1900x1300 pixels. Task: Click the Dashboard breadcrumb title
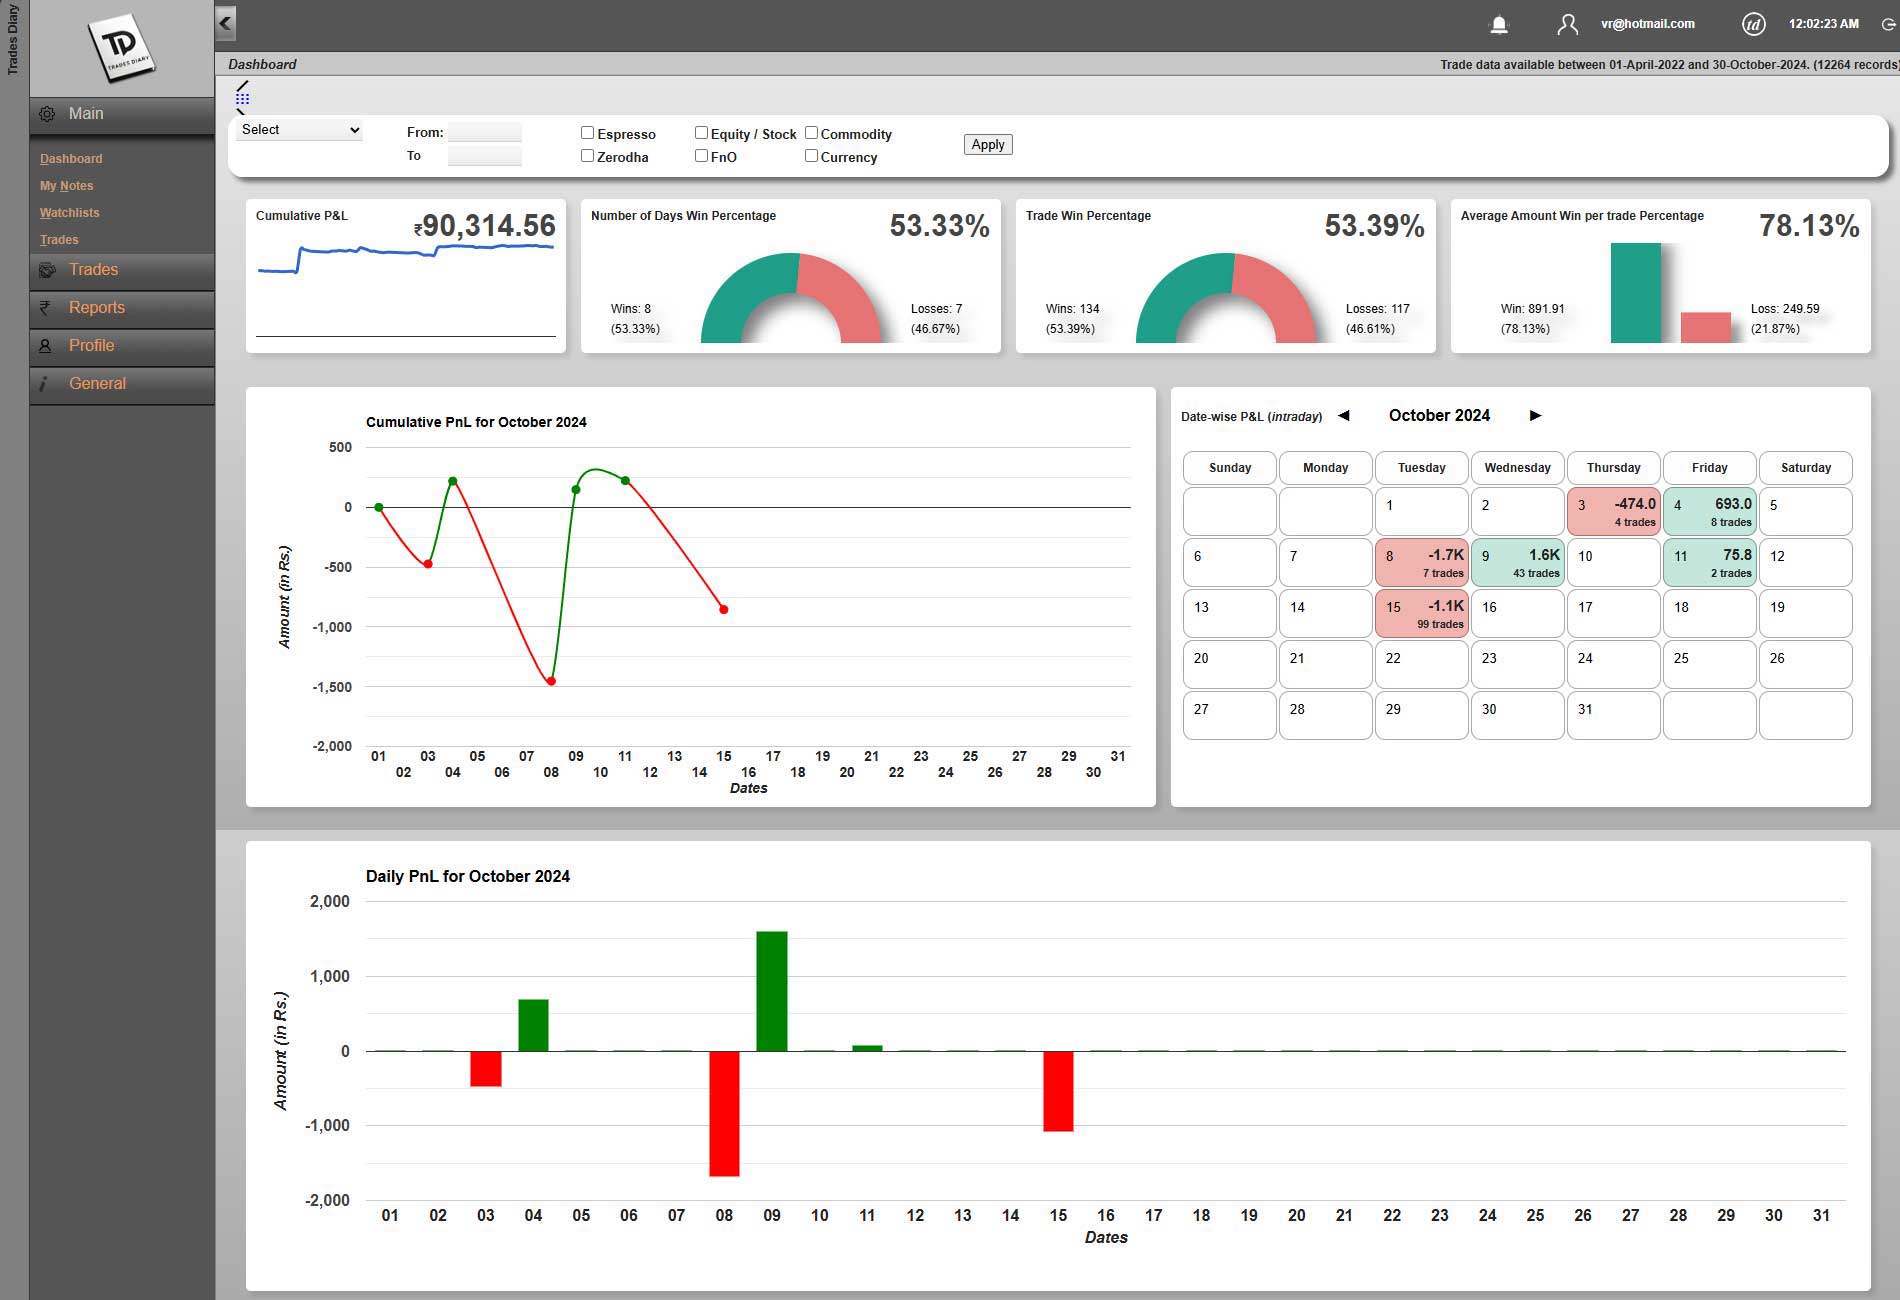[262, 64]
